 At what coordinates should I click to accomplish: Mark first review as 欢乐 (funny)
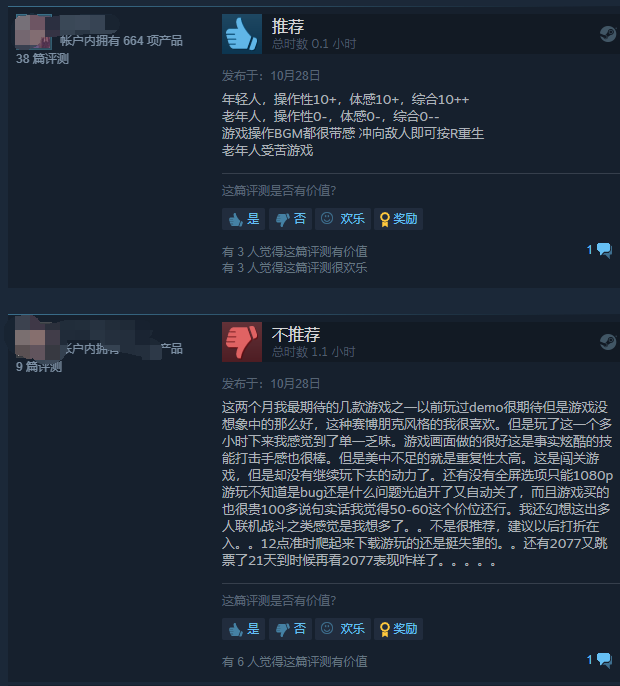pyautogui.click(x=343, y=219)
